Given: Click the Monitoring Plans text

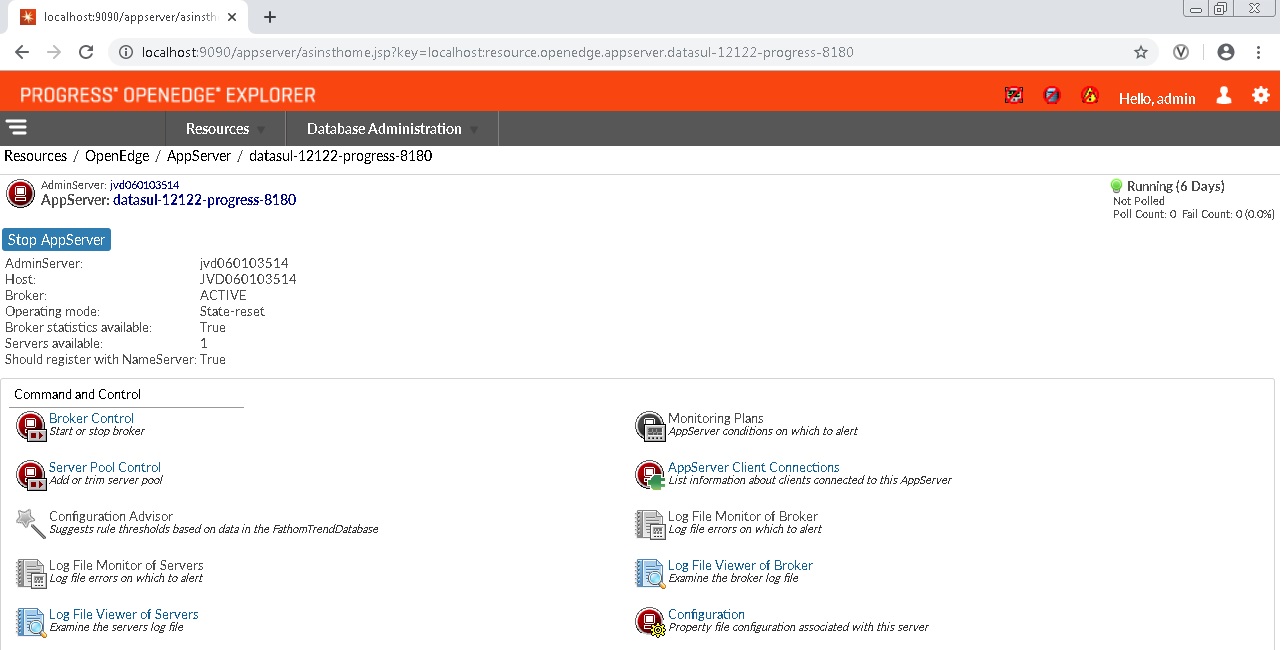Looking at the screenshot, I should (x=716, y=418).
